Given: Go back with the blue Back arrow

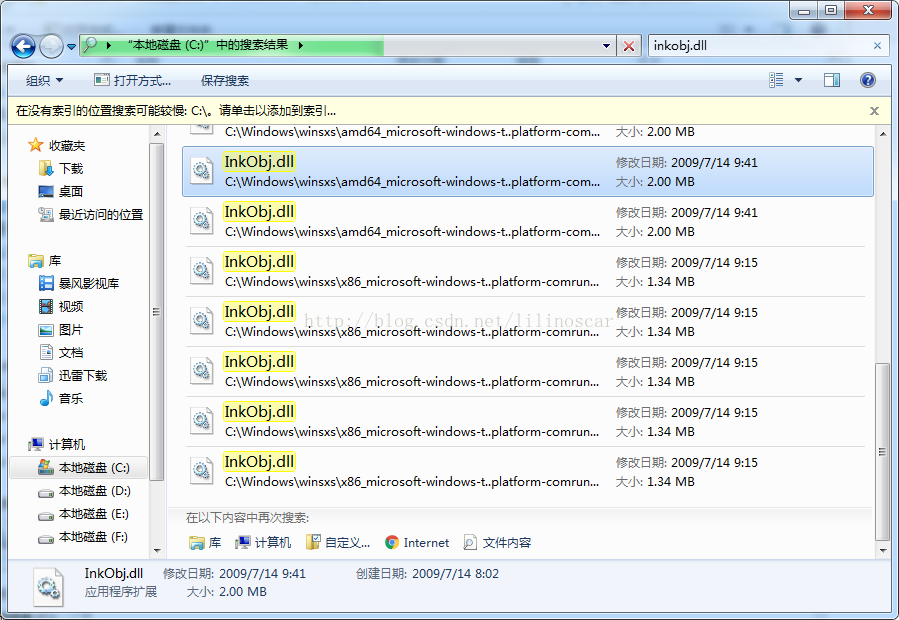Looking at the screenshot, I should point(24,46).
